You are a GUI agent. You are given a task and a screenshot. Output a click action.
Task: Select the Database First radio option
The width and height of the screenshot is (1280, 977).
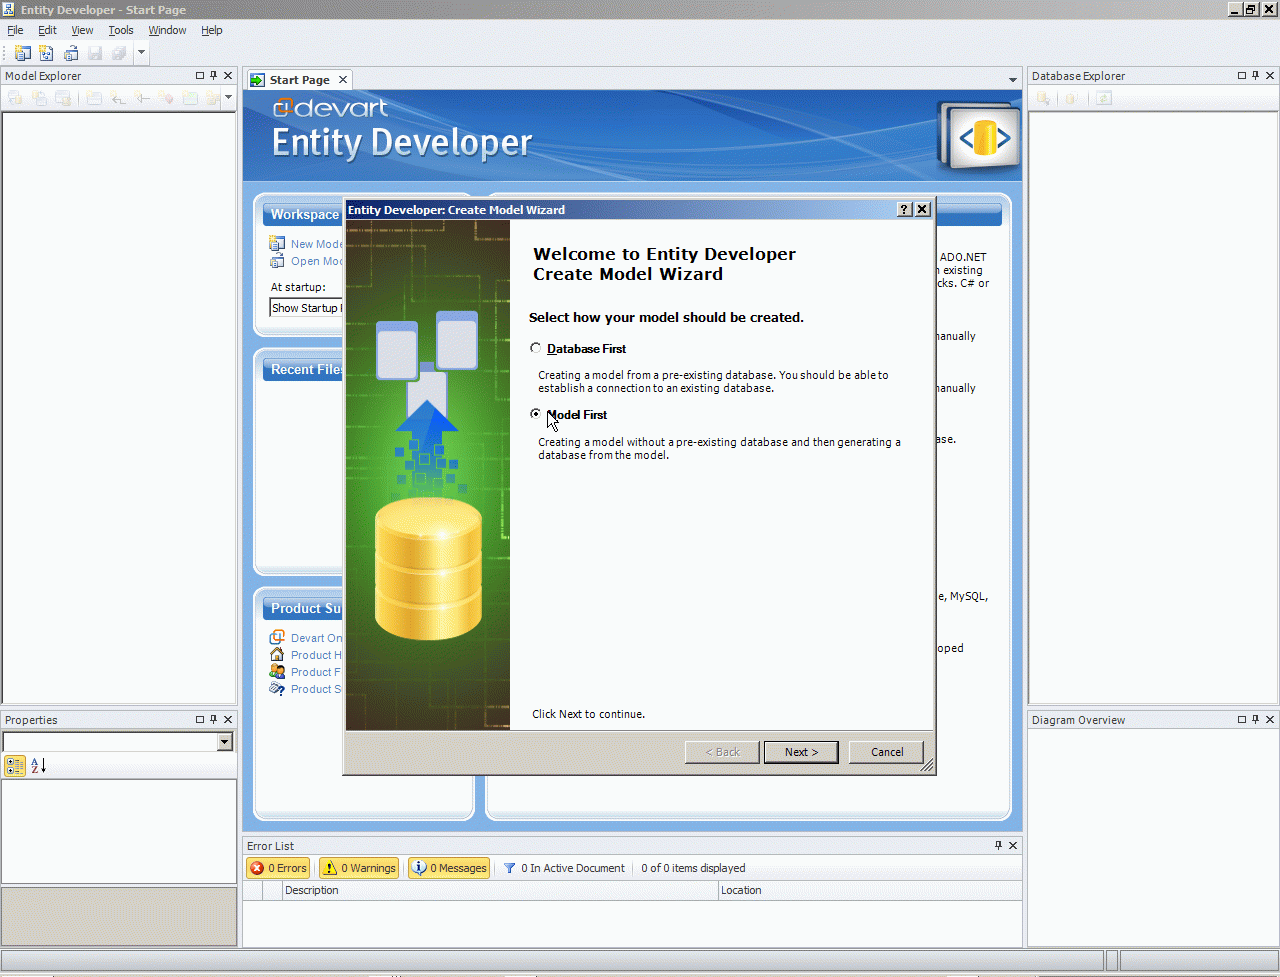(536, 348)
